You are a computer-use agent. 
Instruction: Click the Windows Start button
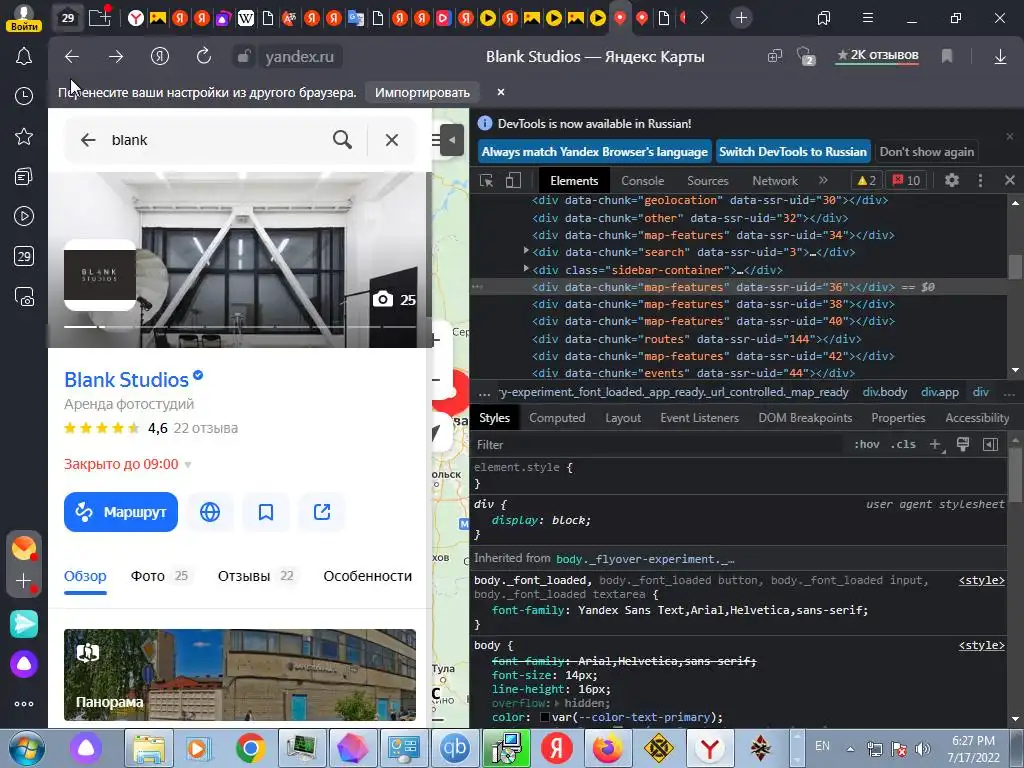tap(26, 748)
